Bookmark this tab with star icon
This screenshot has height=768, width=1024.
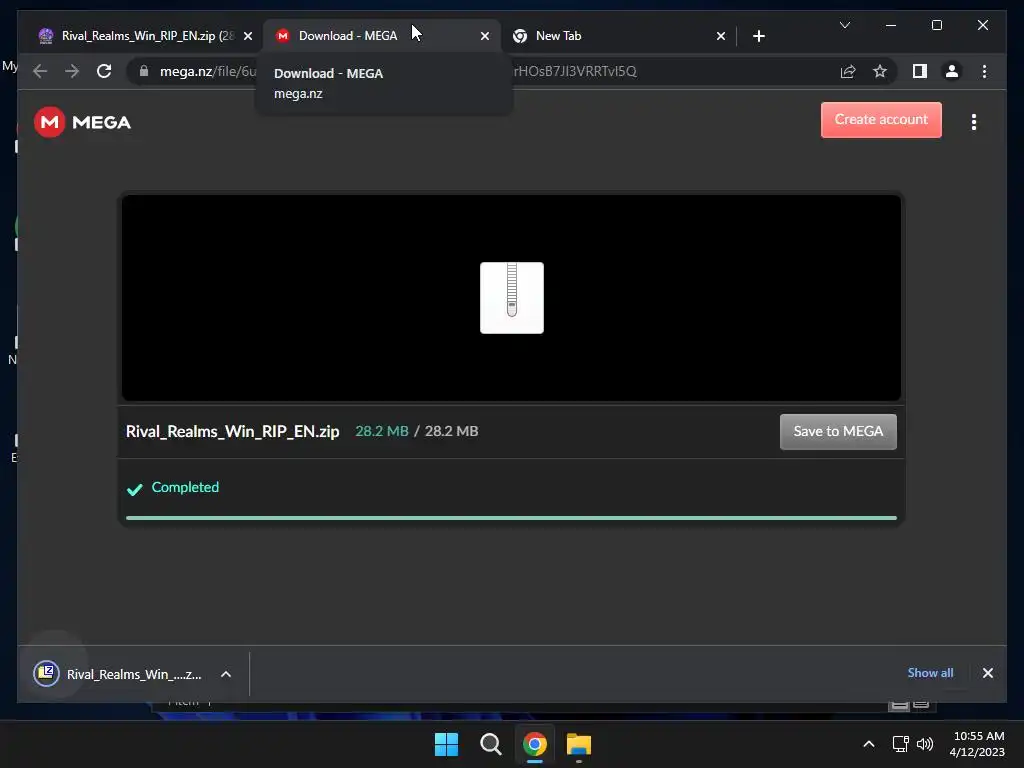pyautogui.click(x=880, y=71)
